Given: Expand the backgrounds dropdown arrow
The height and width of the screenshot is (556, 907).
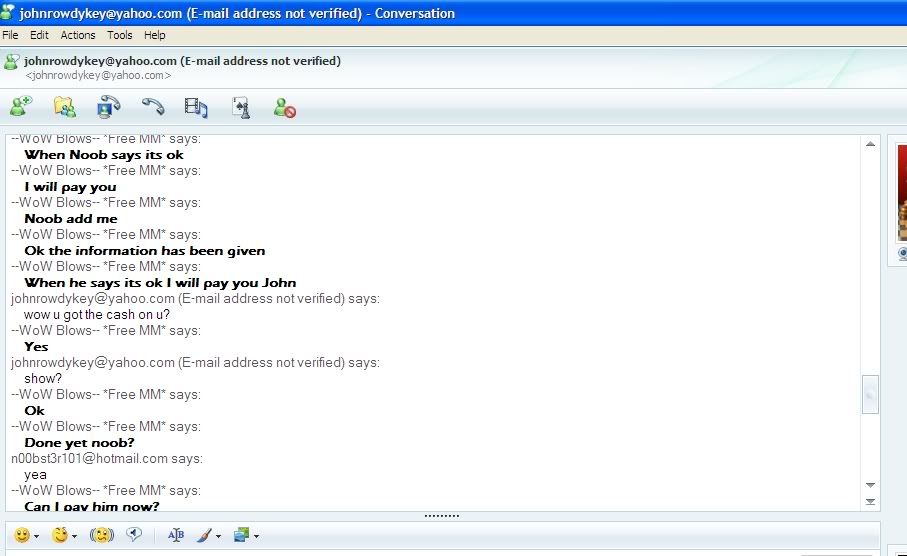Looking at the screenshot, I should (256, 536).
